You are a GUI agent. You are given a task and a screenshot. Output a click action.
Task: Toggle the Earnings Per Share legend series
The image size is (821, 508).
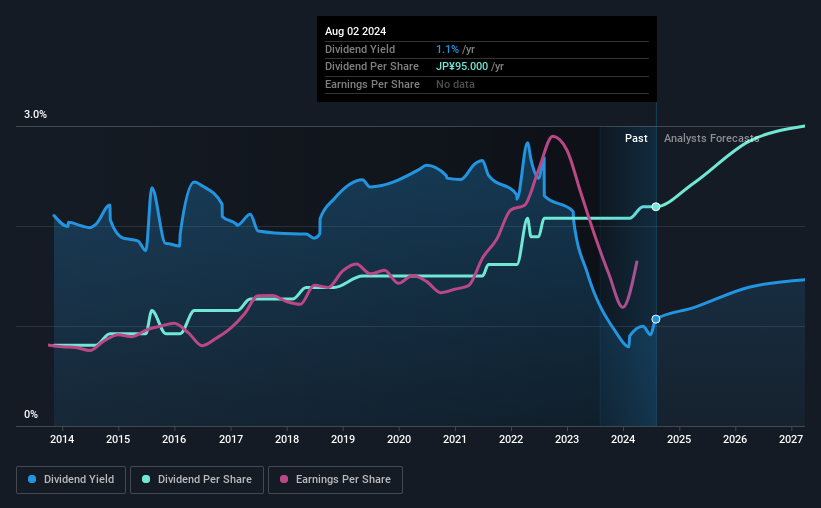(338, 480)
